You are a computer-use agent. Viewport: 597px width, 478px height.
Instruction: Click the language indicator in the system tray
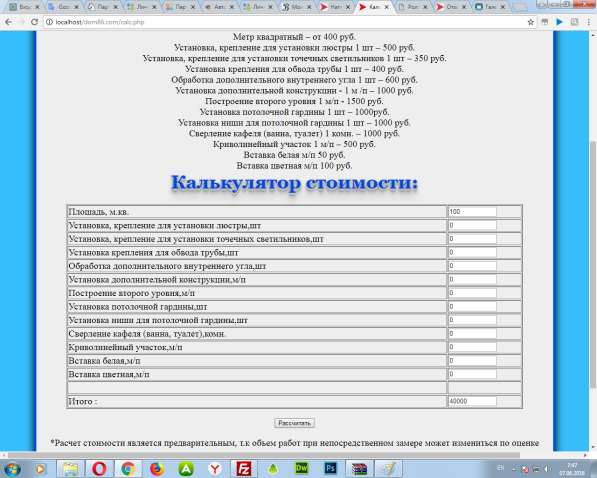pos(501,468)
